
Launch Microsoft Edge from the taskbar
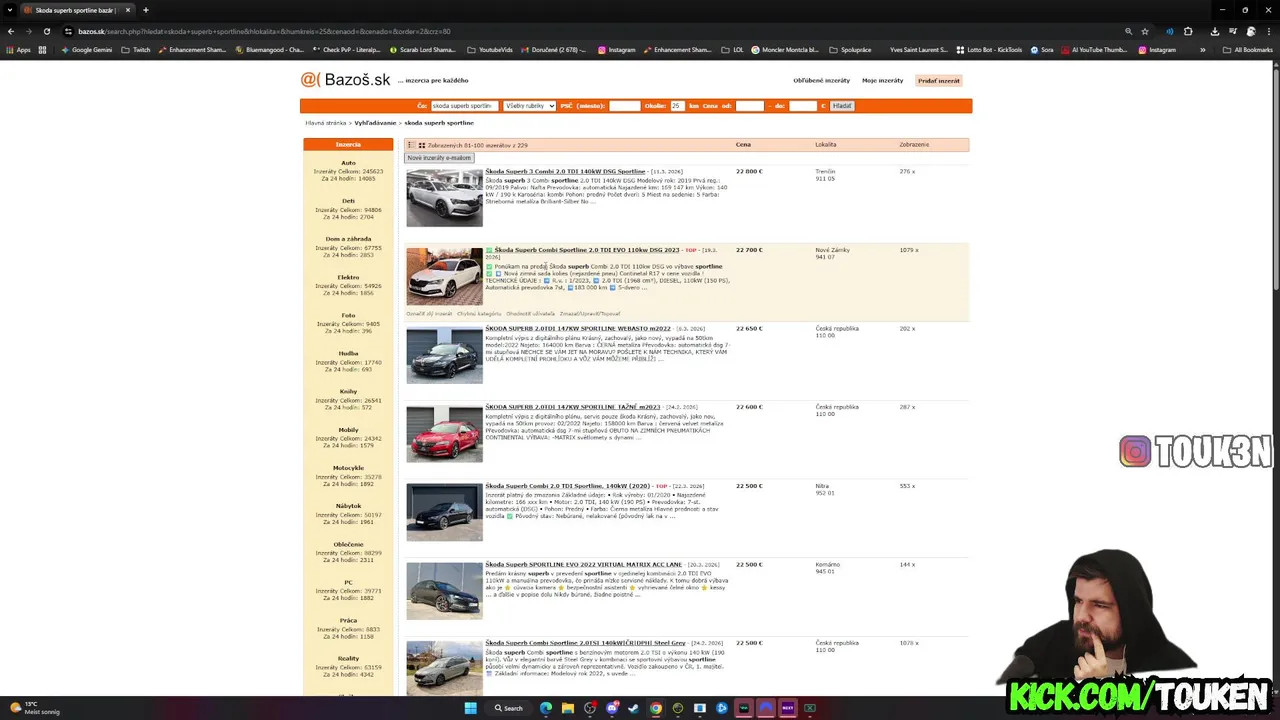(x=546, y=708)
